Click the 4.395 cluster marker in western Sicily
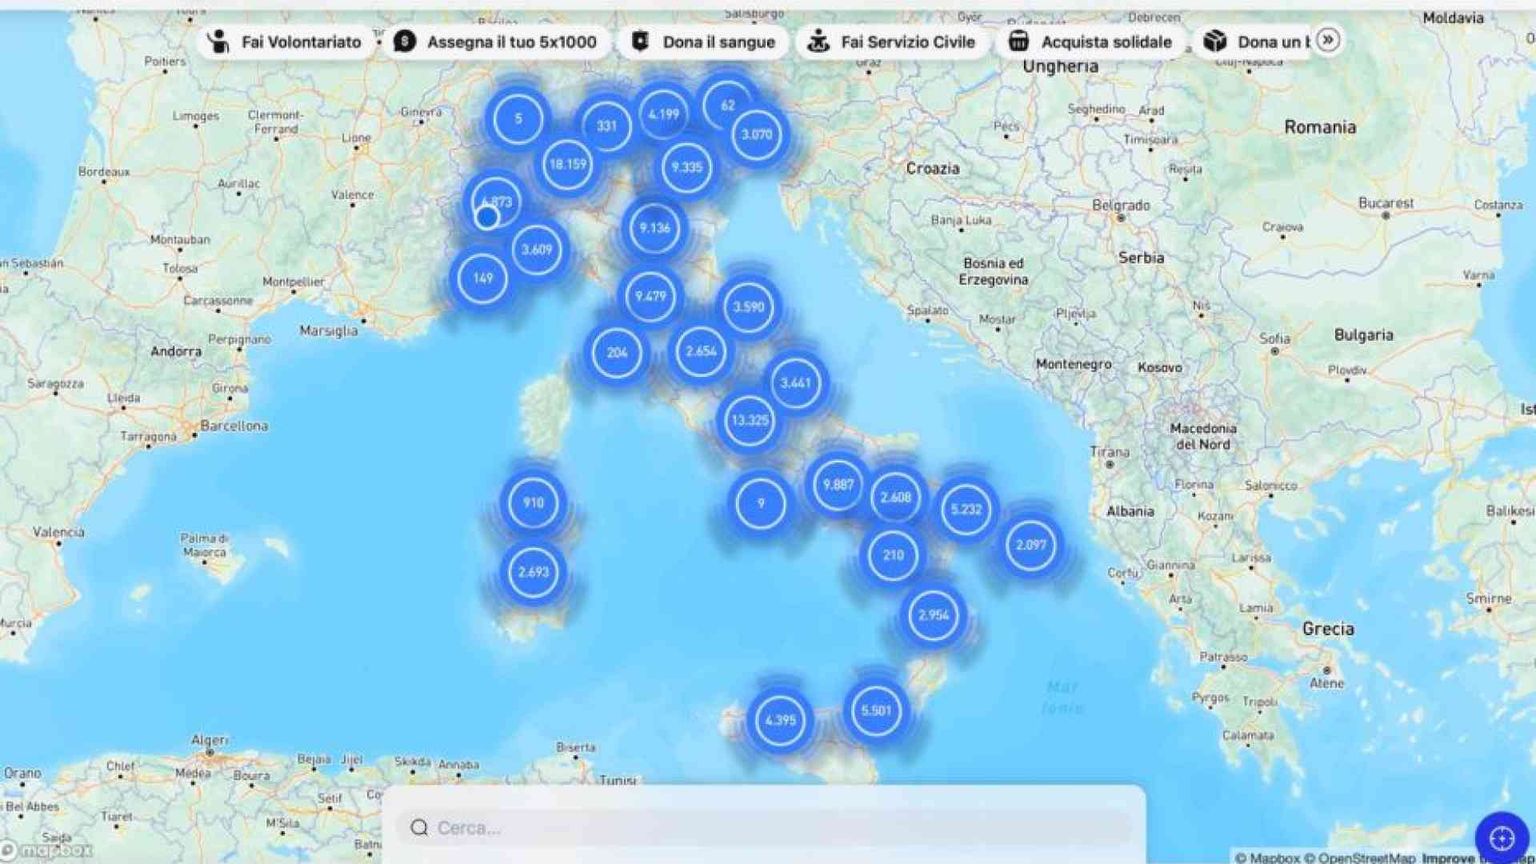The width and height of the screenshot is (1536, 864). point(779,717)
